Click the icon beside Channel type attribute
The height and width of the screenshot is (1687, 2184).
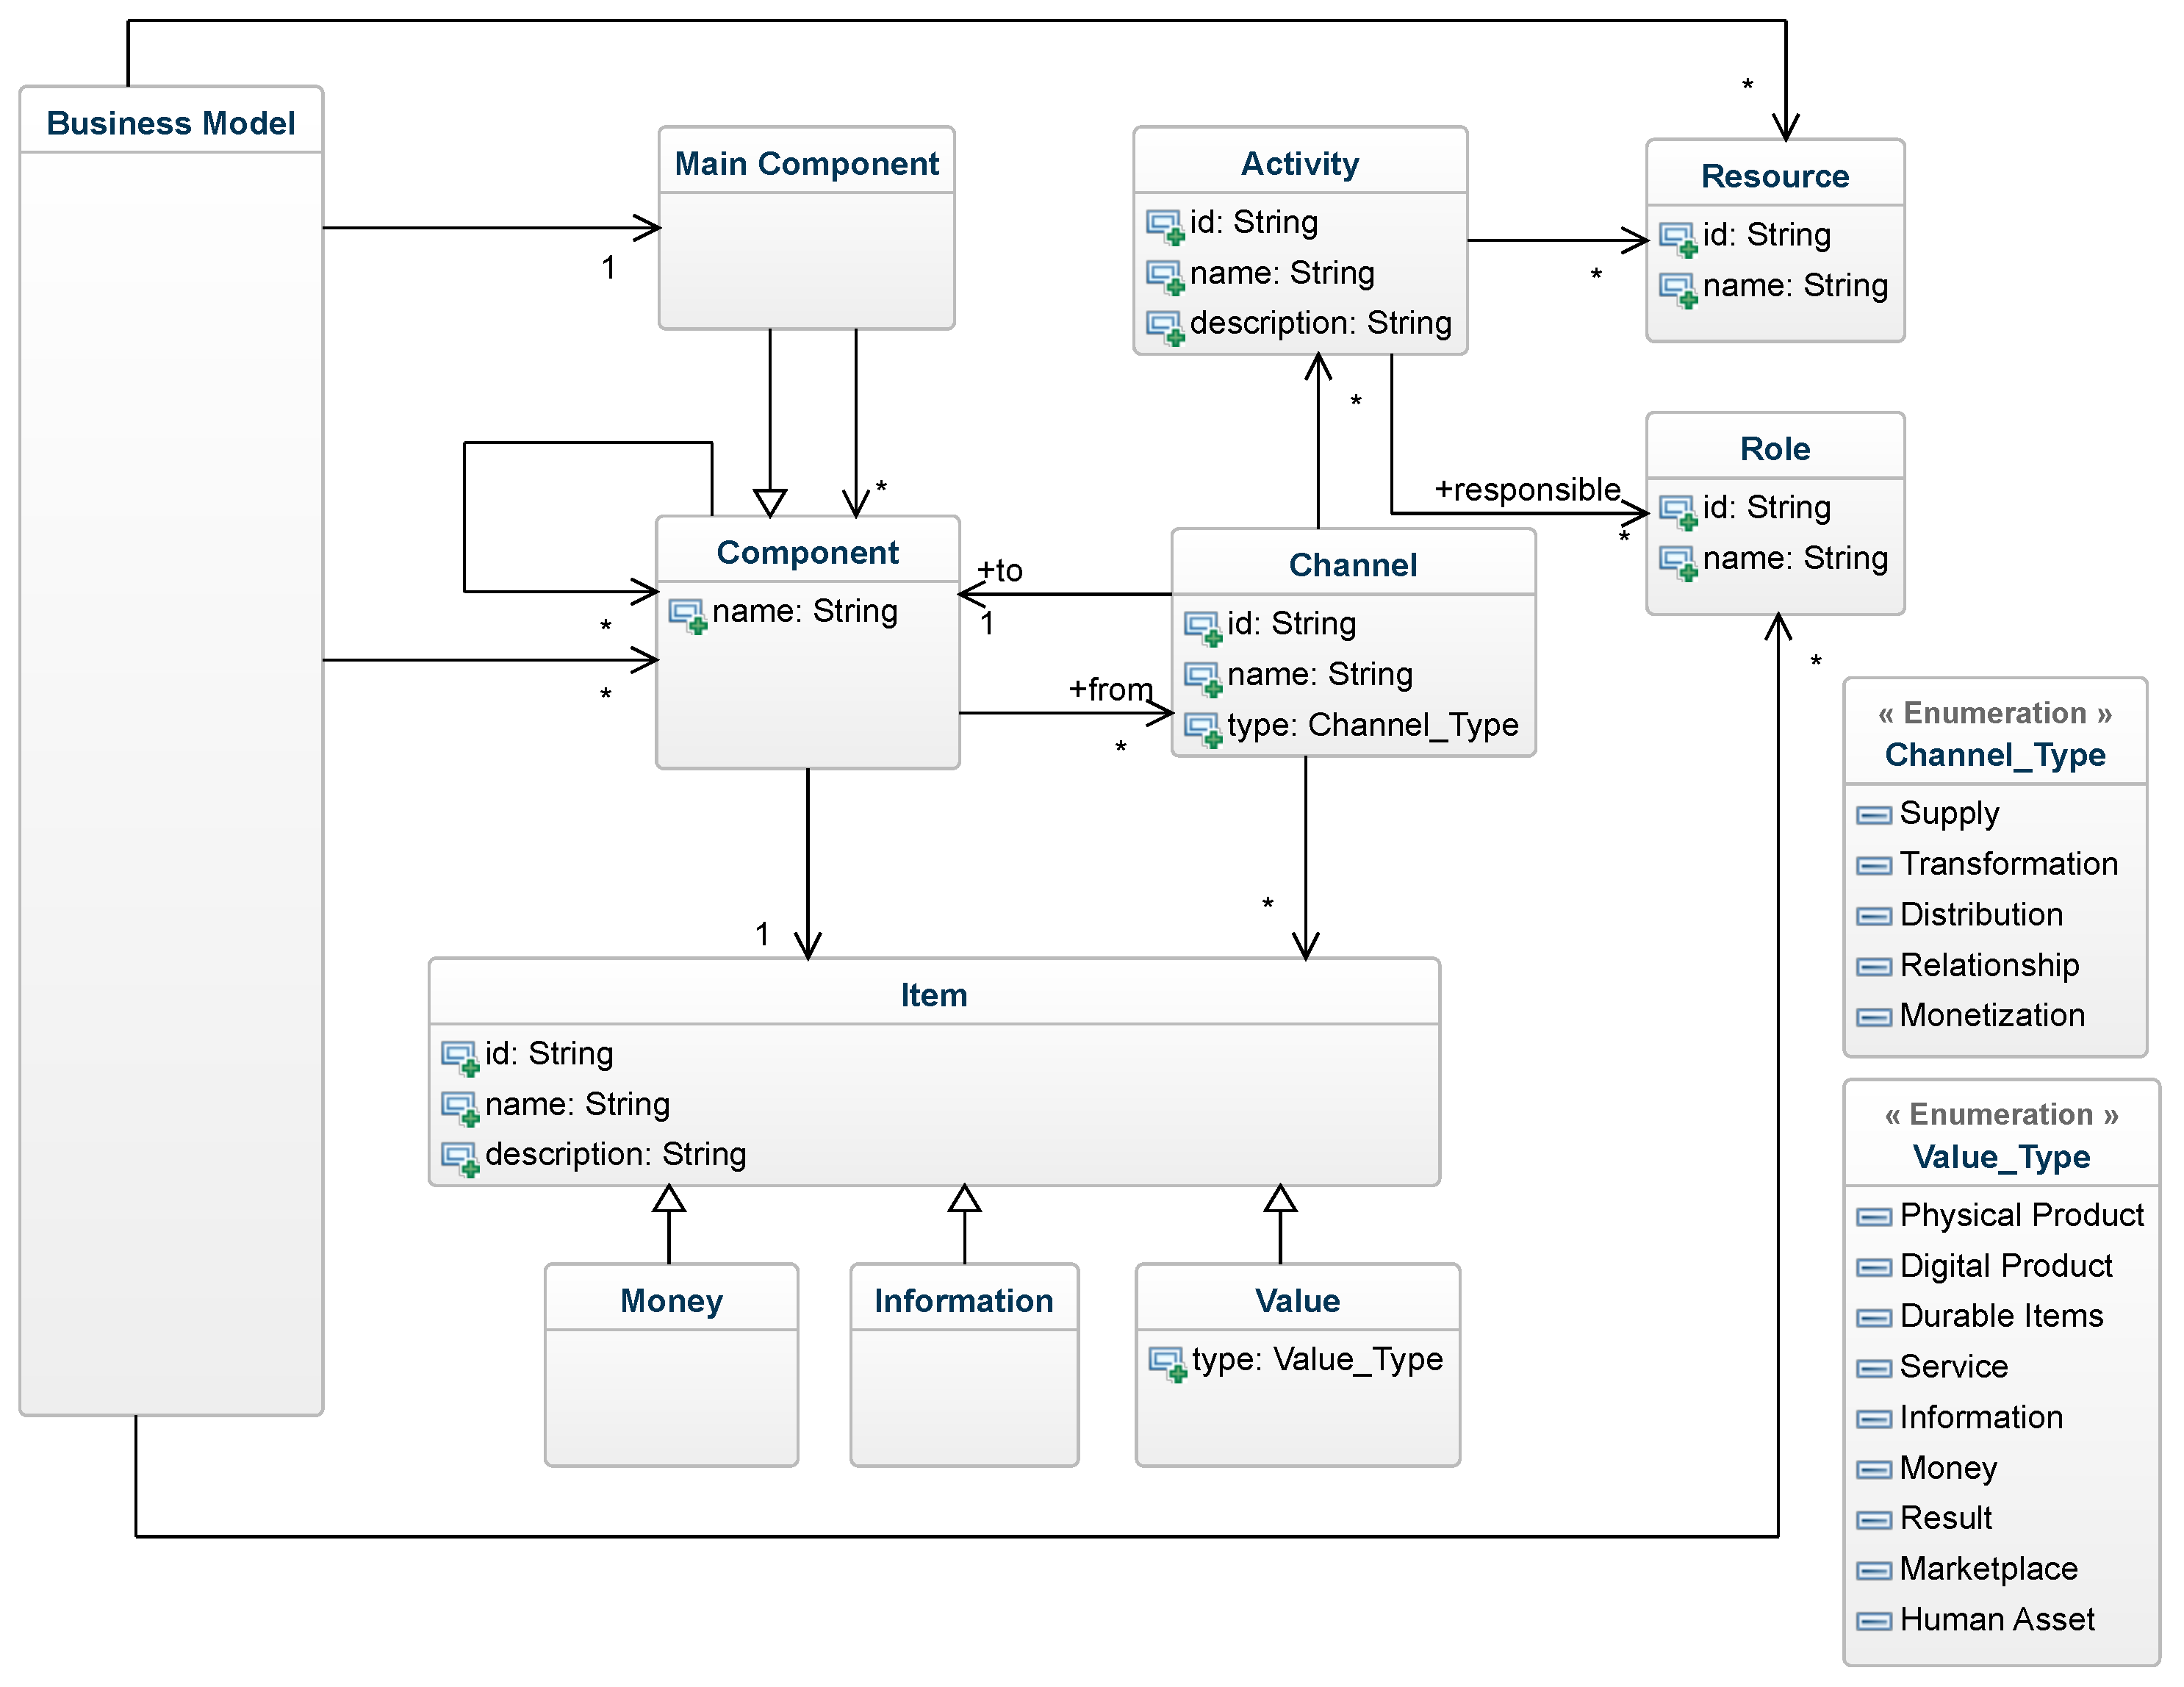[x=1202, y=729]
